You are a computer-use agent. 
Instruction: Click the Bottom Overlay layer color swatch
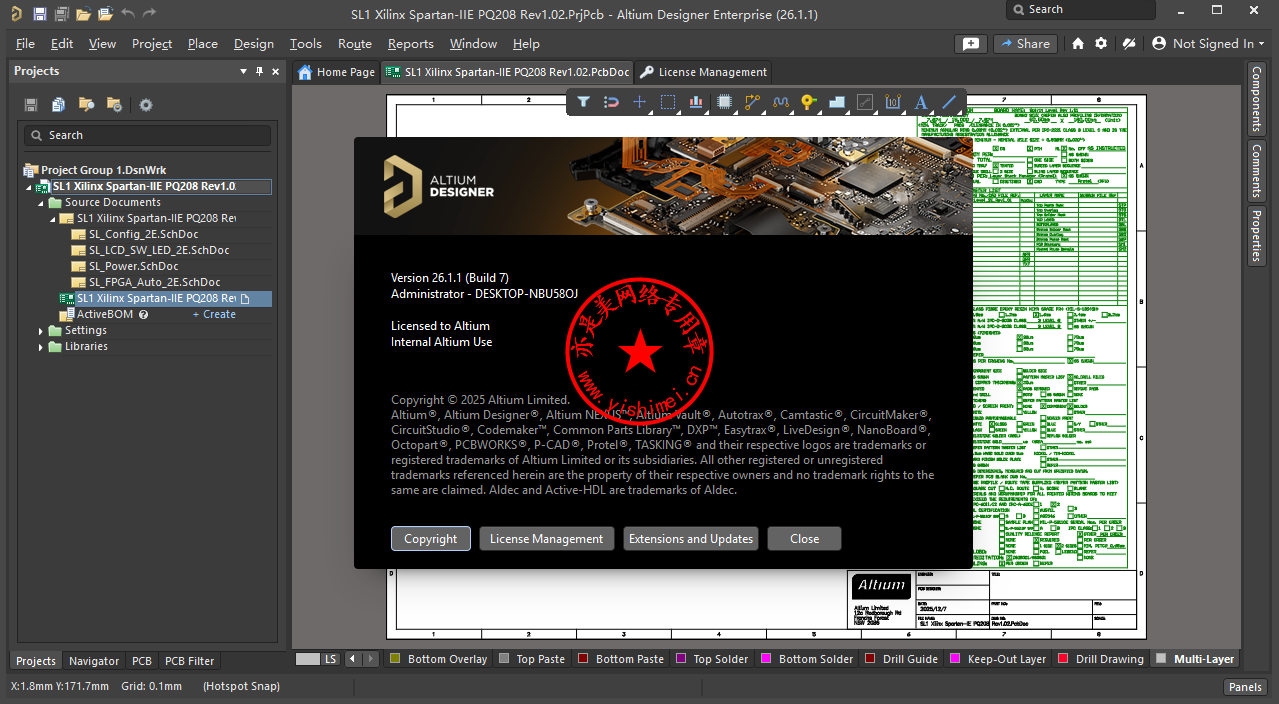click(x=395, y=659)
